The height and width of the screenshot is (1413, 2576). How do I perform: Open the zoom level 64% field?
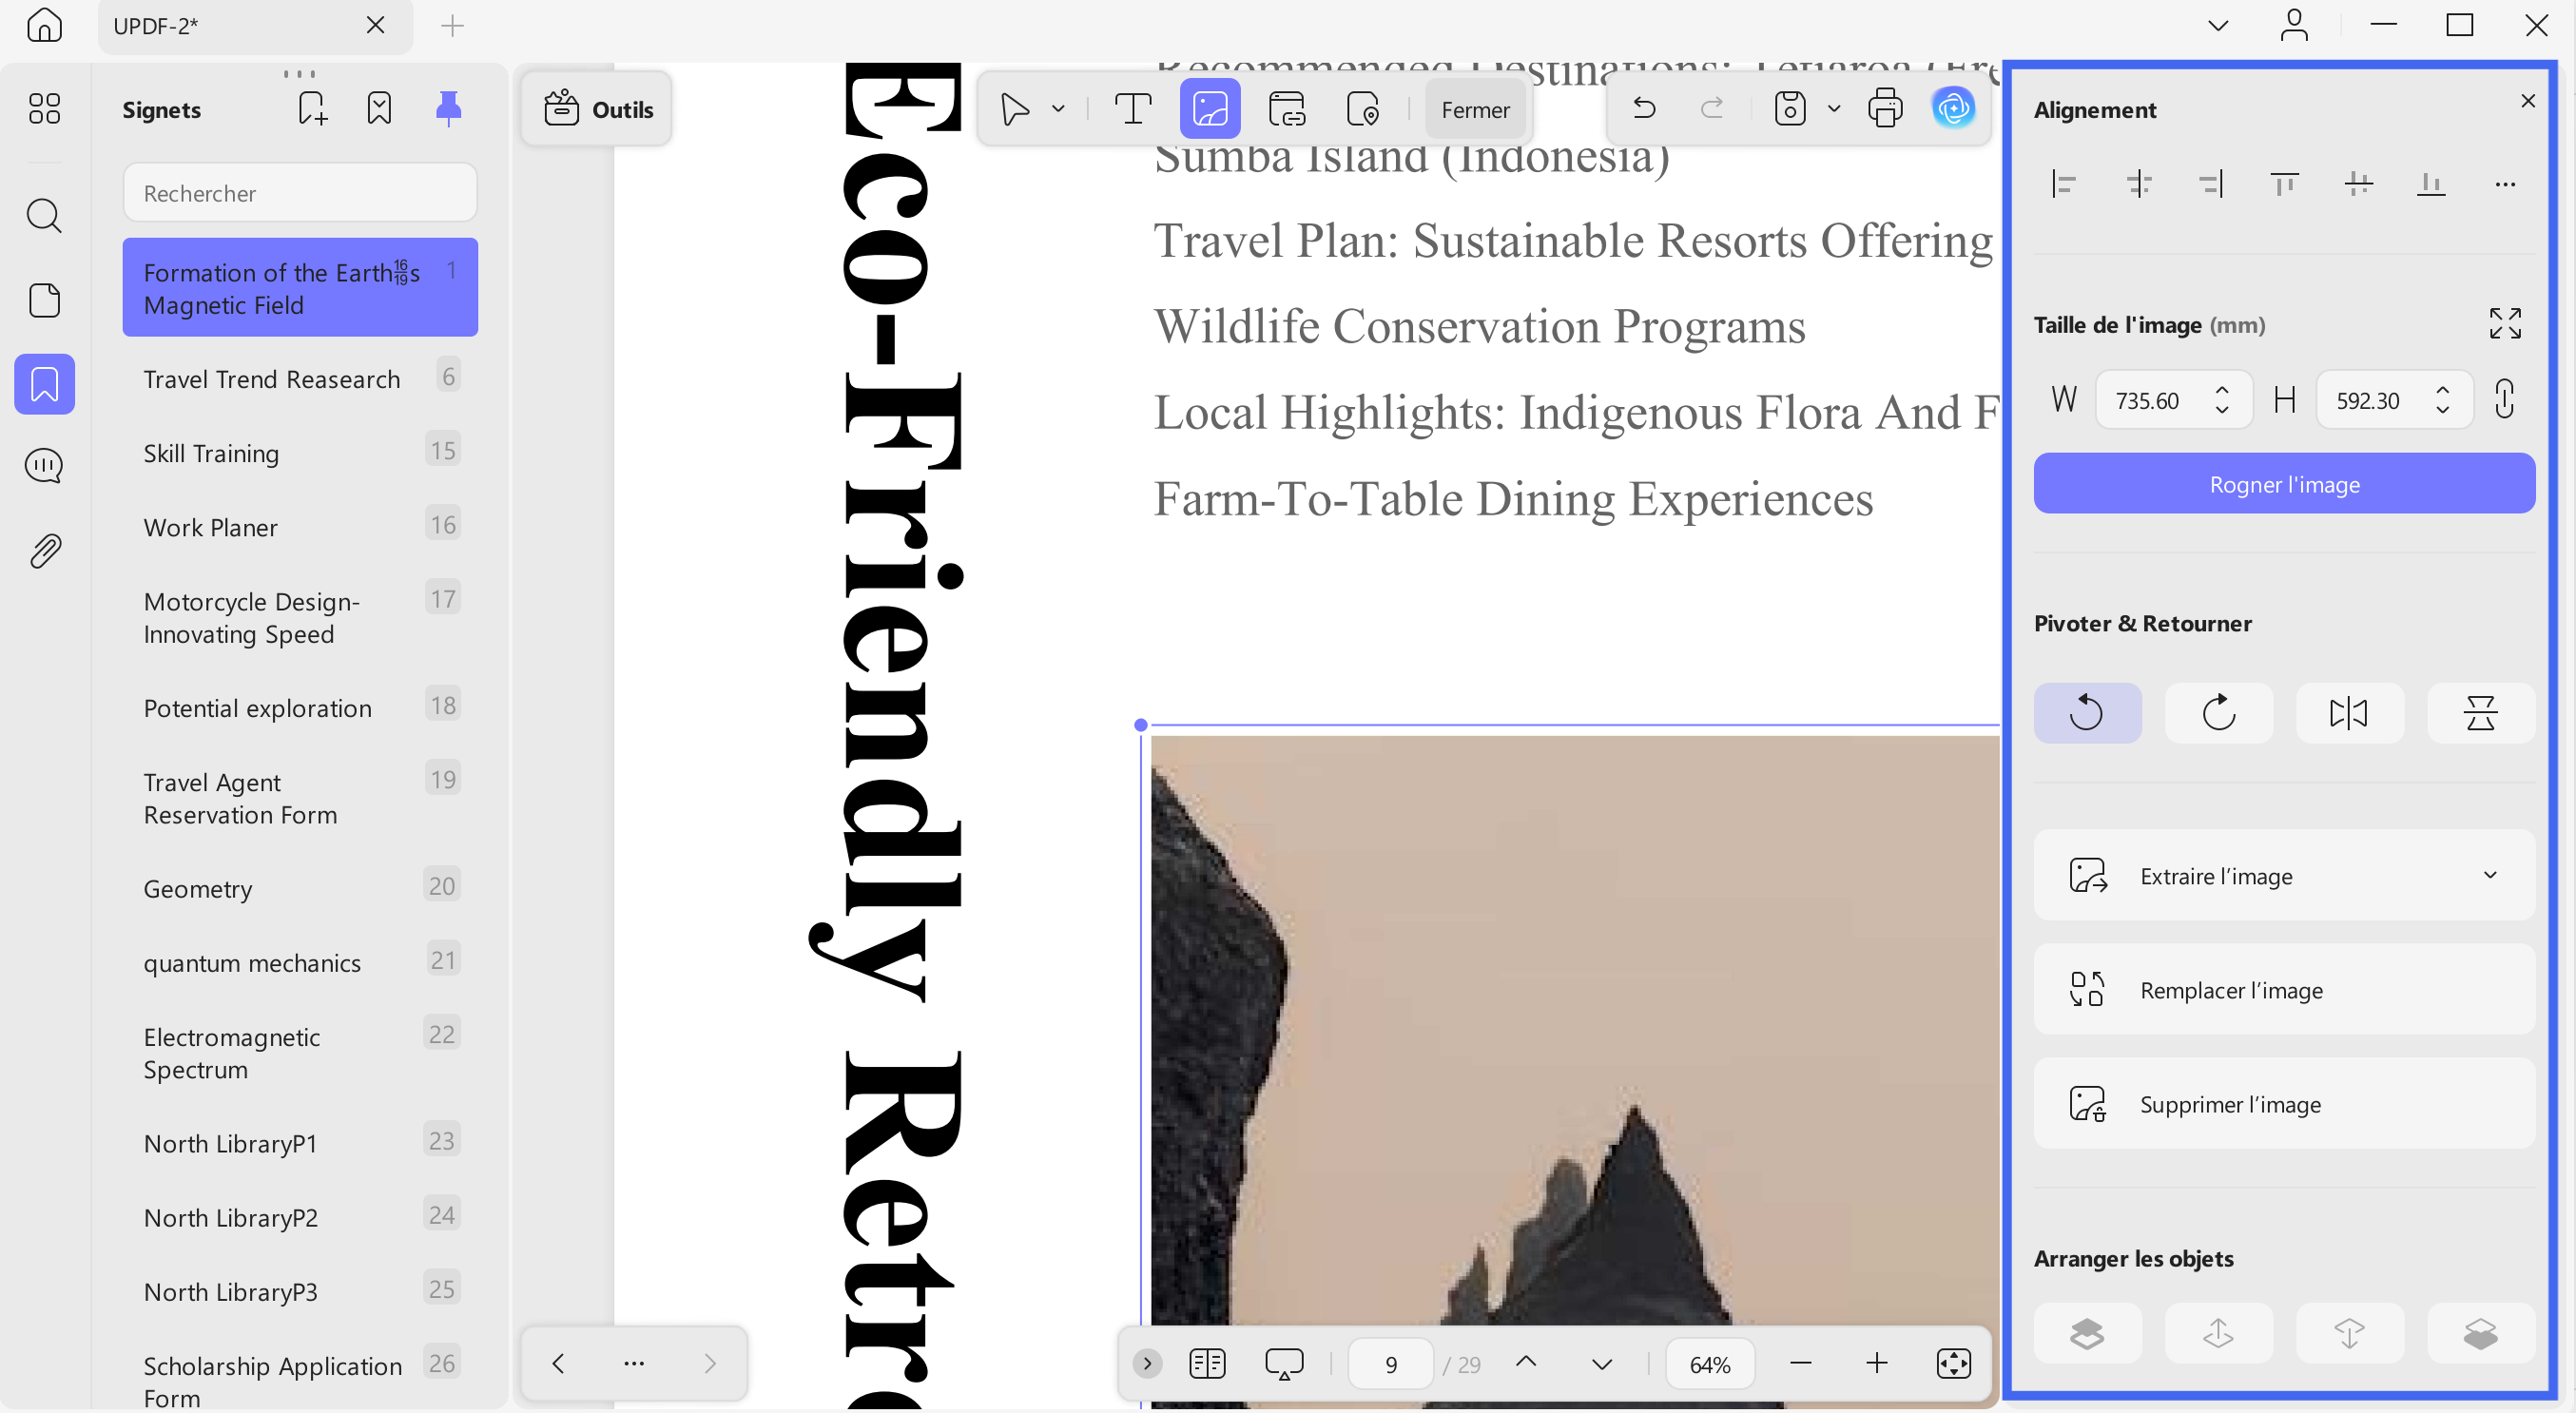1710,1364
